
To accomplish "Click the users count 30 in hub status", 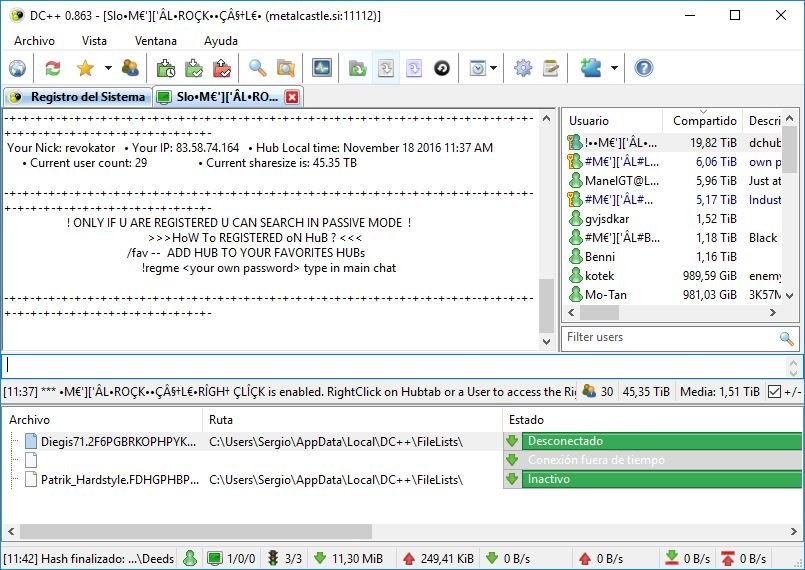I will coord(599,392).
